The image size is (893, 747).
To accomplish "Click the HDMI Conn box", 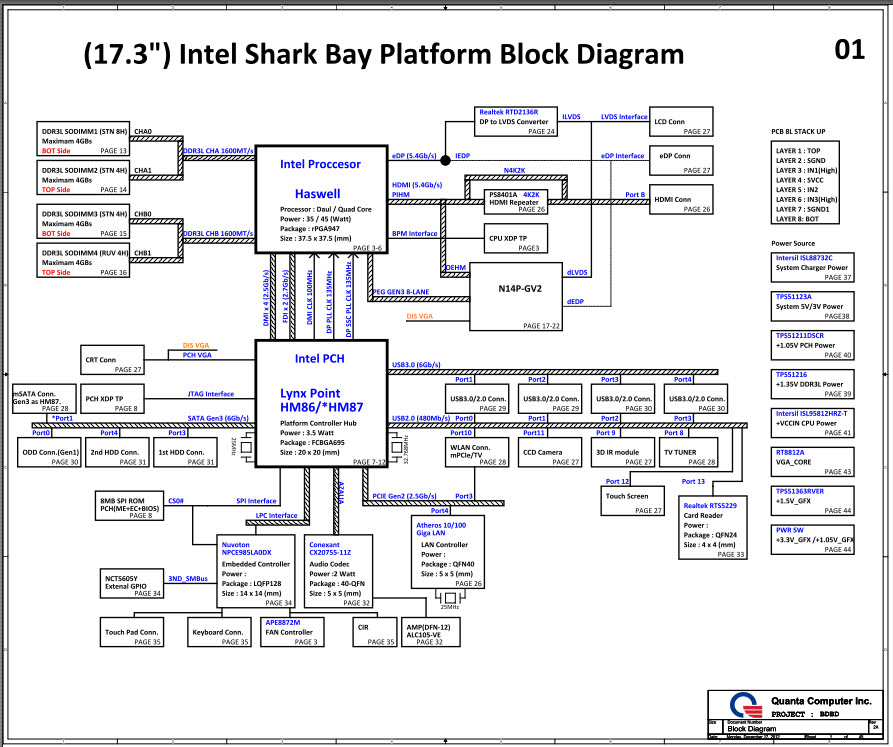I will (x=681, y=199).
